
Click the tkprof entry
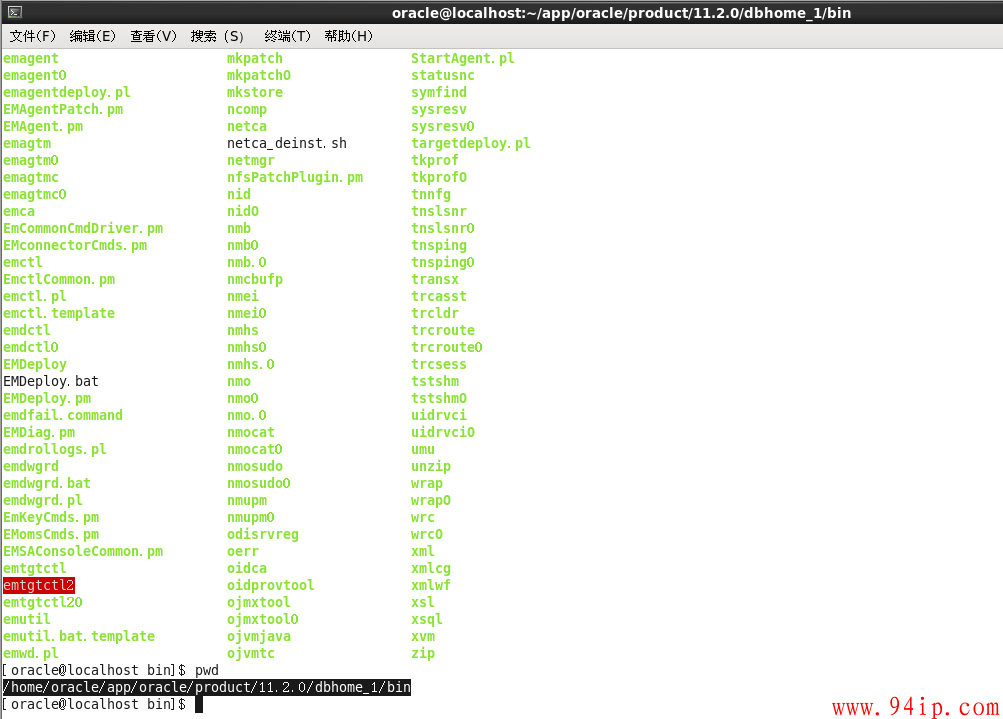point(434,161)
